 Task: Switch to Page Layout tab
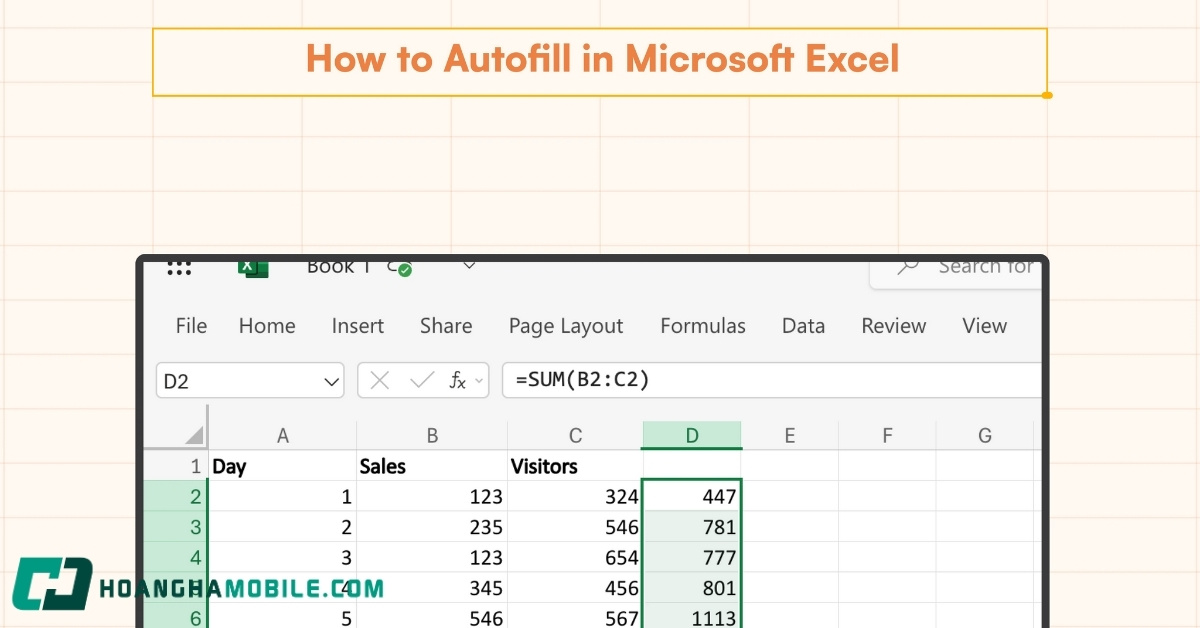566,326
